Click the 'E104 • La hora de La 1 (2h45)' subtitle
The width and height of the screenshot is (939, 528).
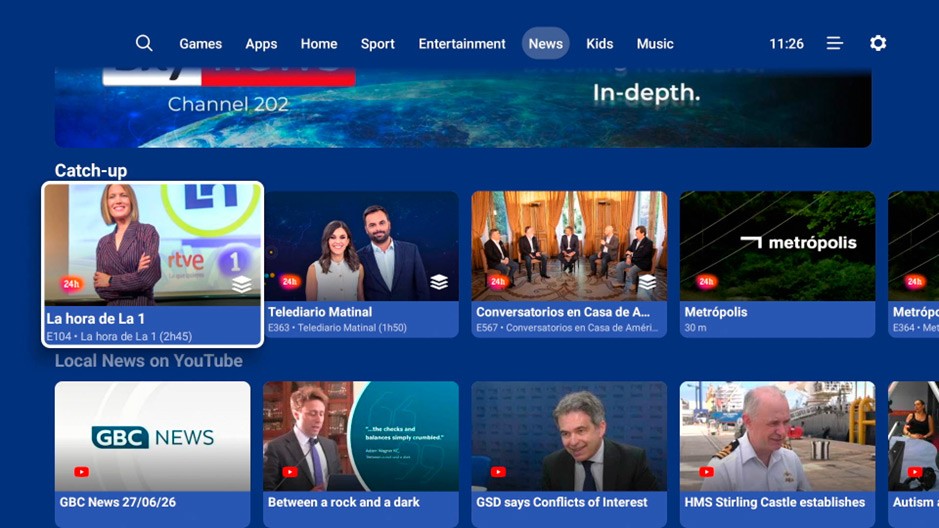[119, 336]
